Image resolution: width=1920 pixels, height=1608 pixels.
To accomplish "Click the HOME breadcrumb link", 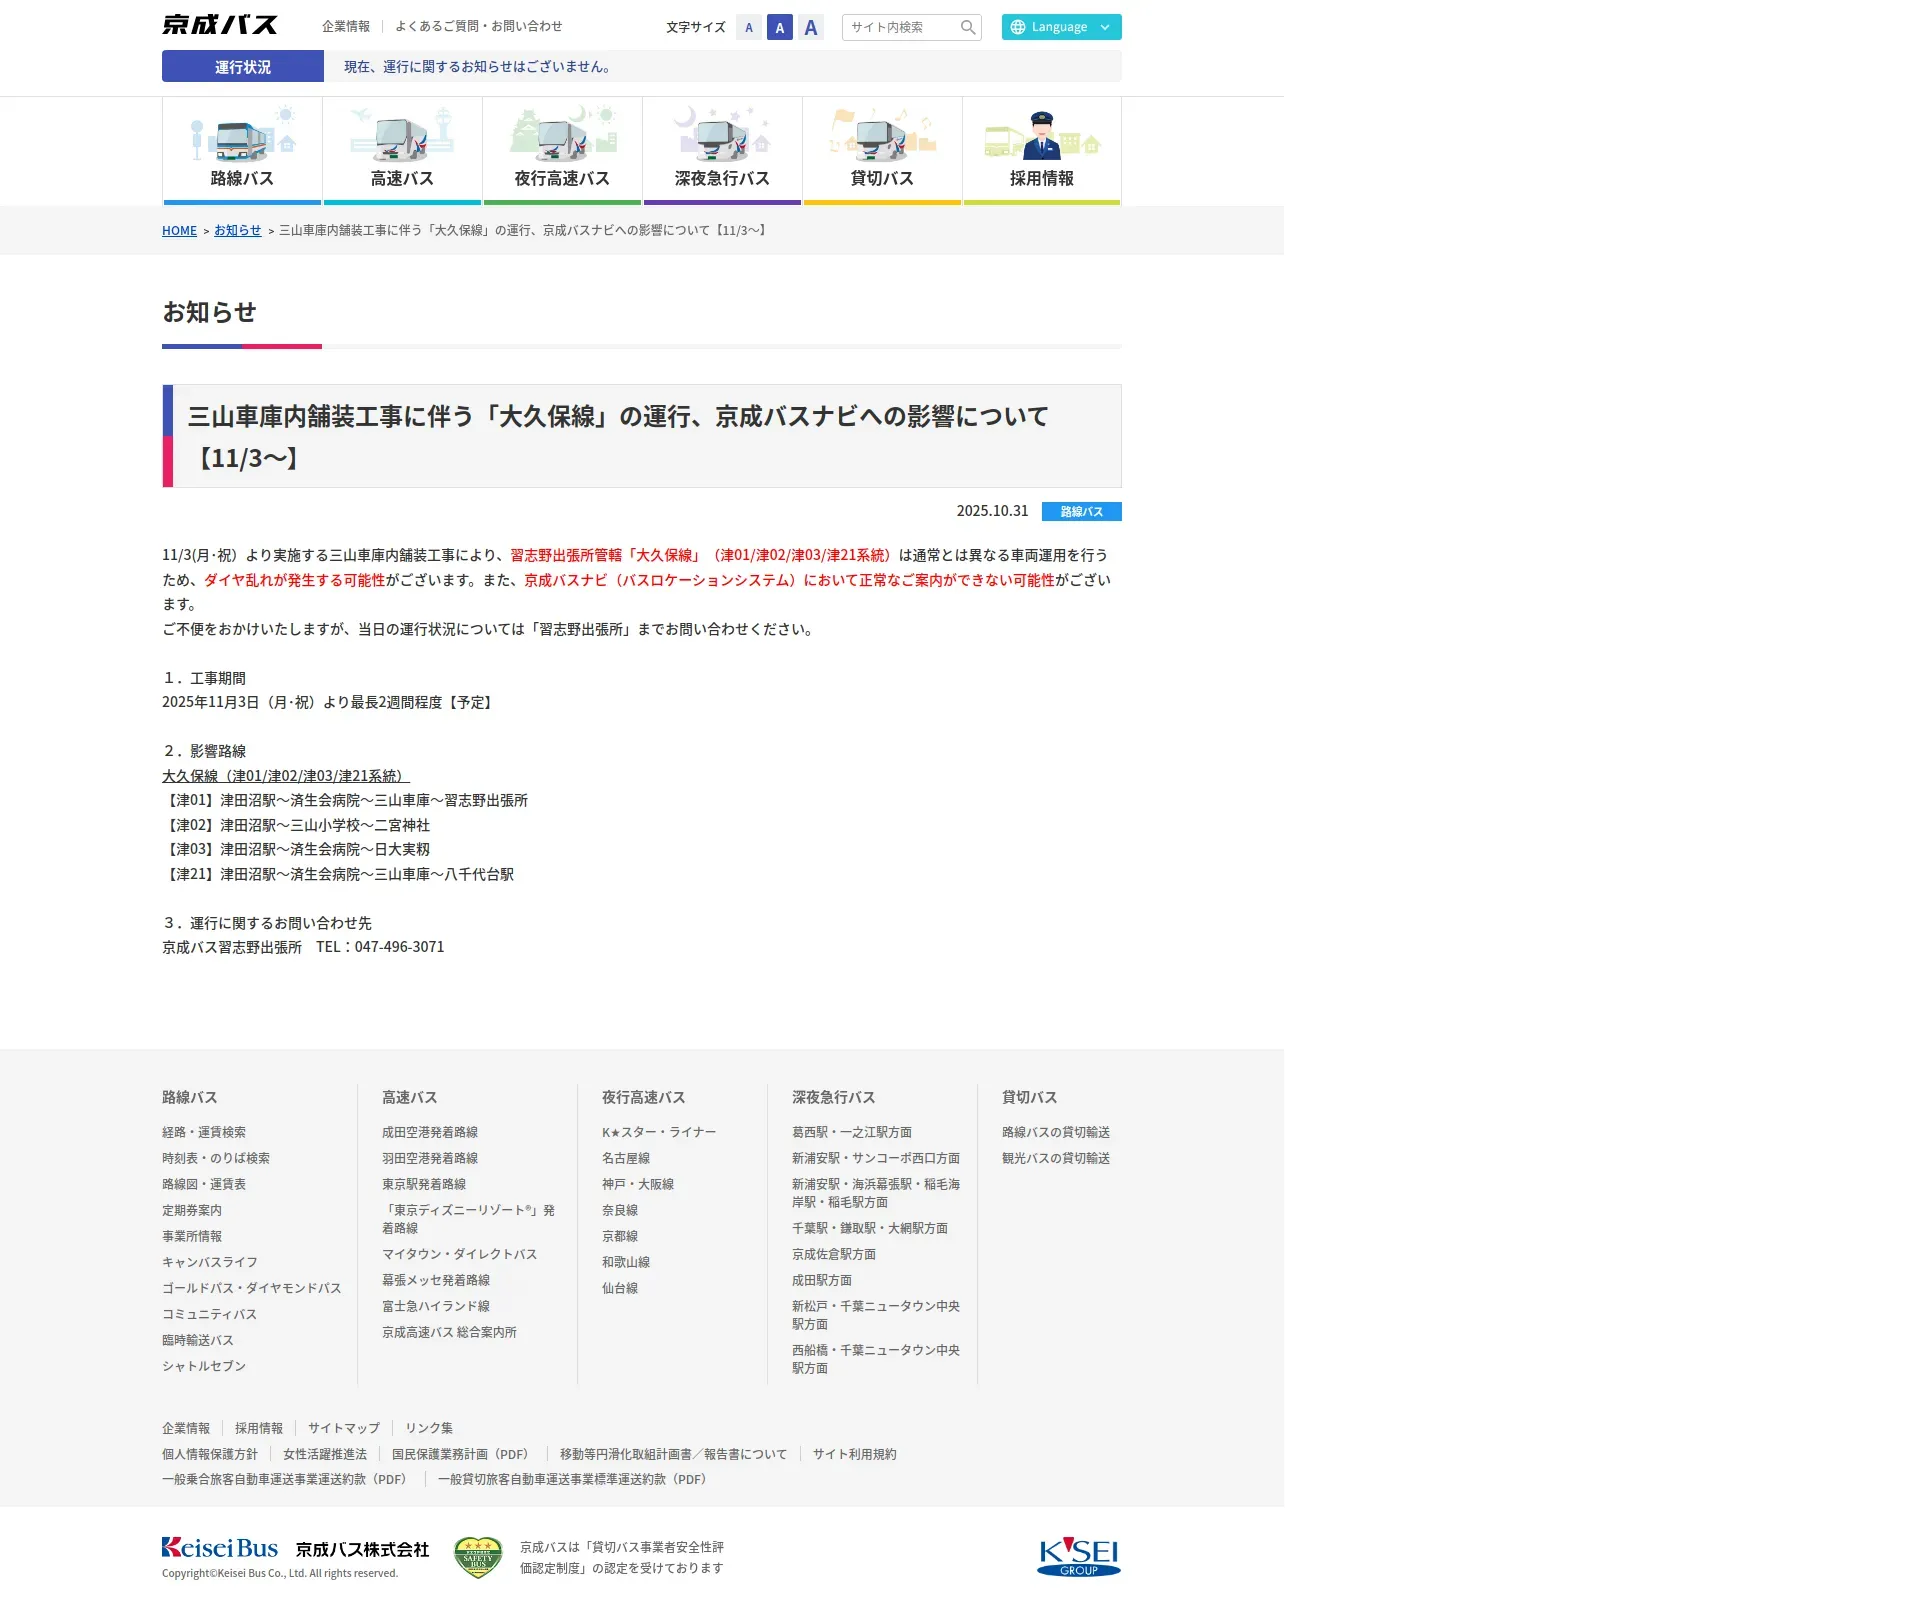I will [179, 231].
